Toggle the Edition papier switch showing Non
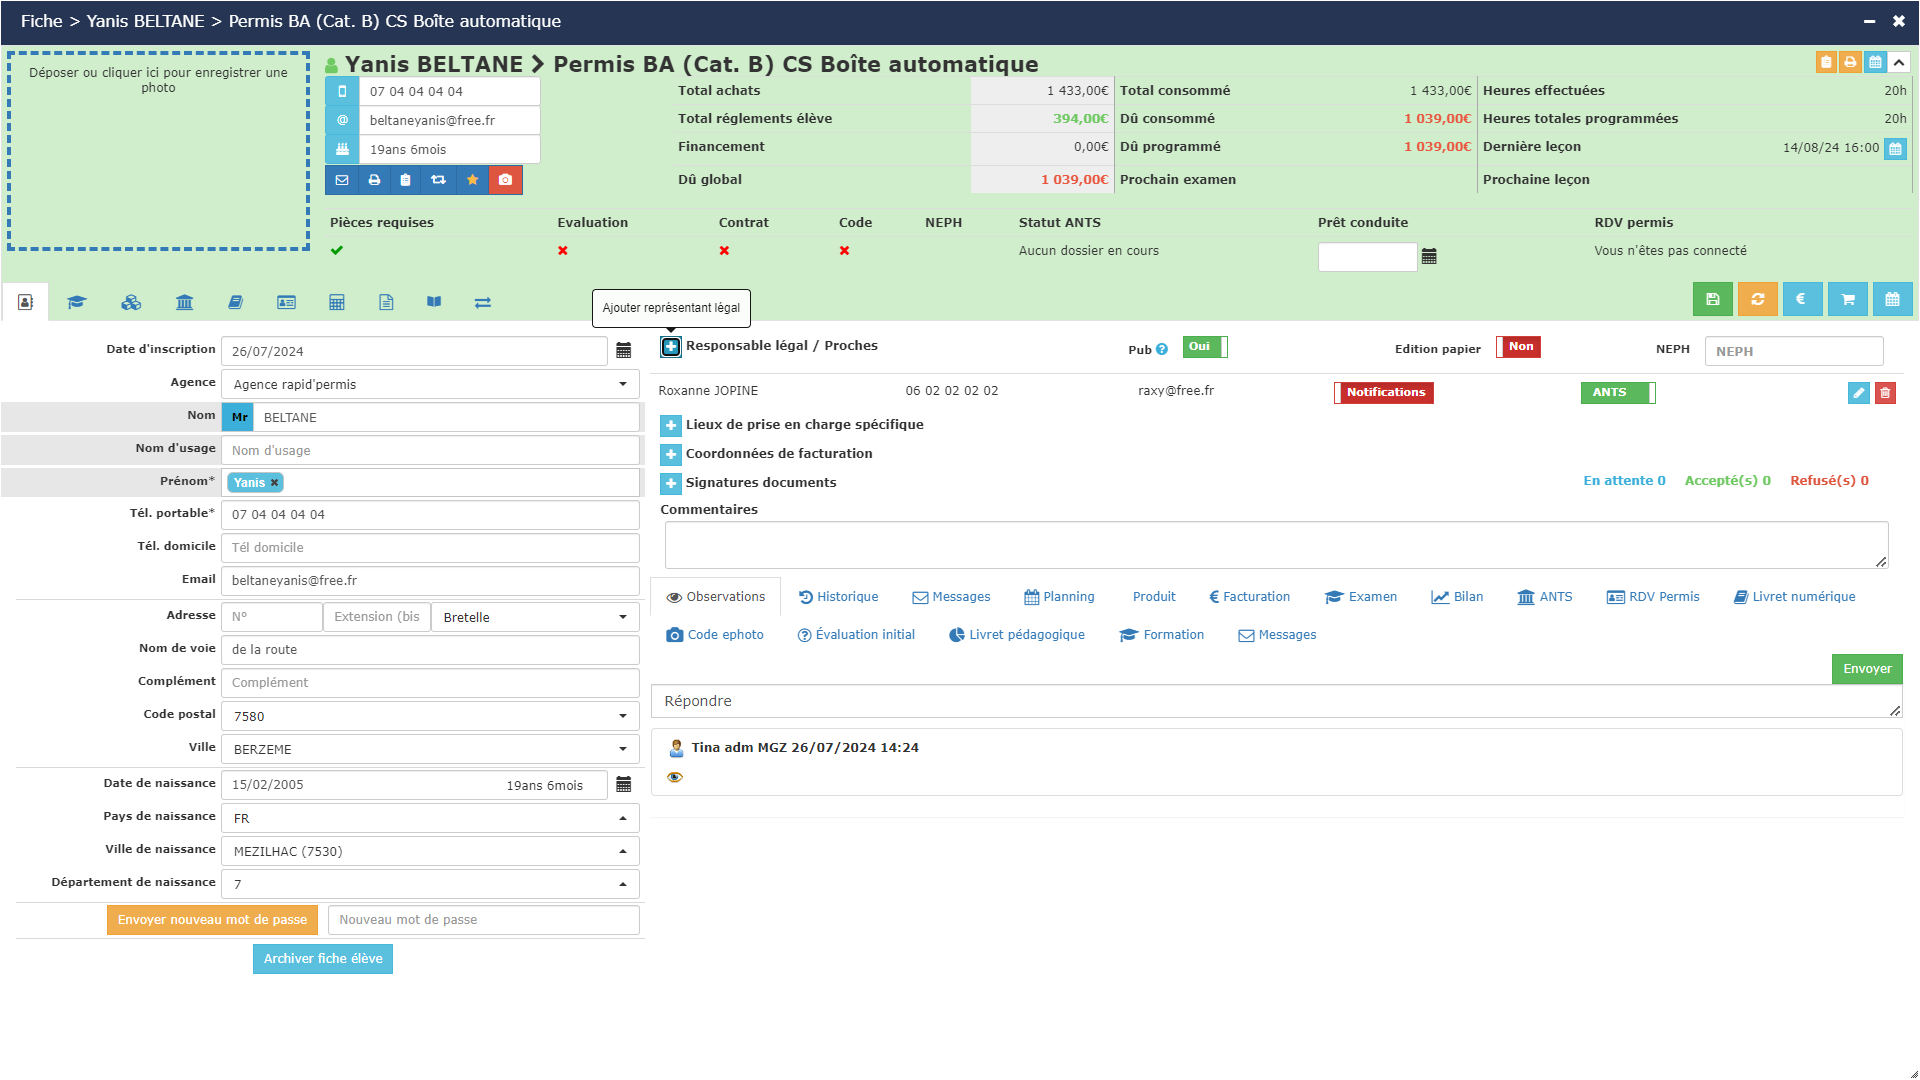This screenshot has height=1080, width=1920. [1518, 347]
